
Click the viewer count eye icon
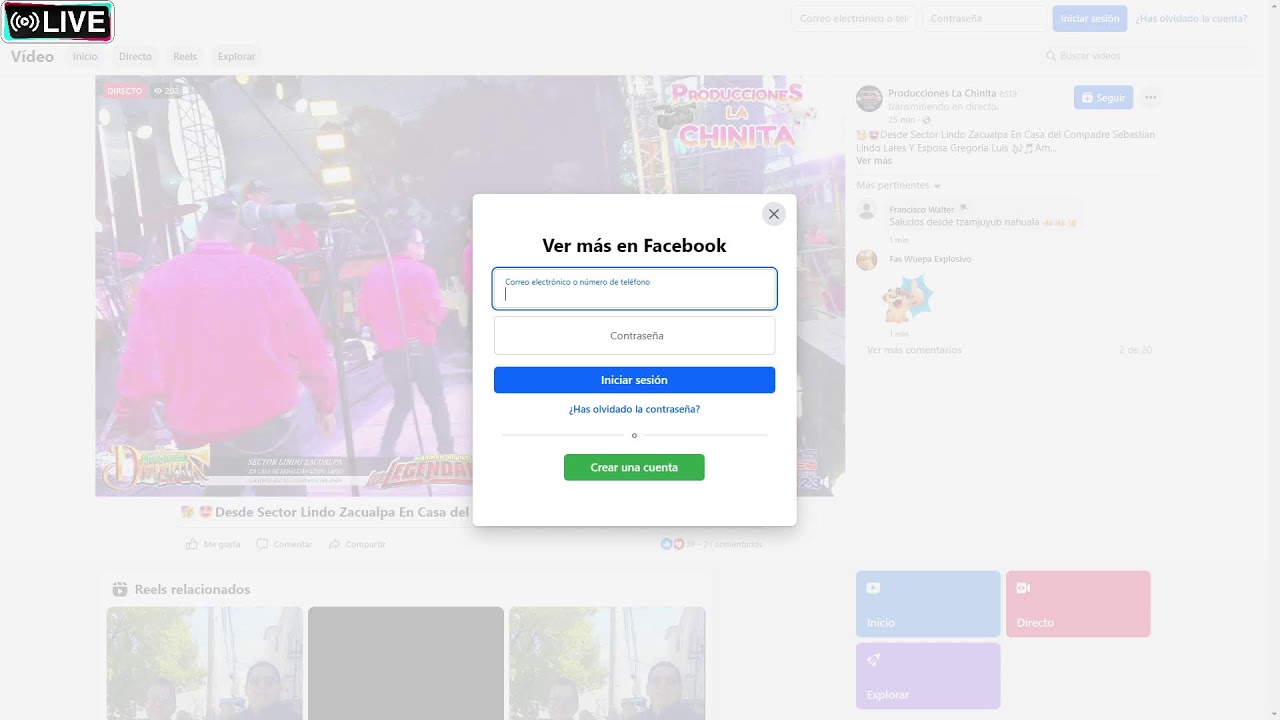pyautogui.click(x=158, y=91)
